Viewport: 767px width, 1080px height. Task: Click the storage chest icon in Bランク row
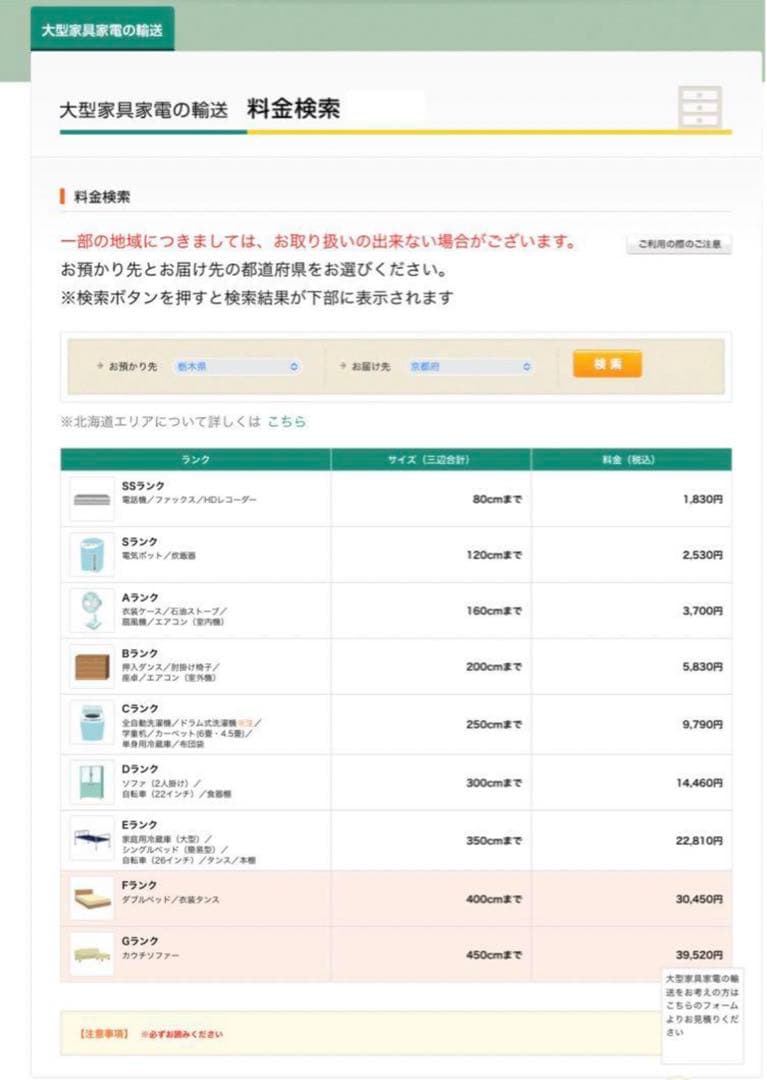tap(90, 668)
